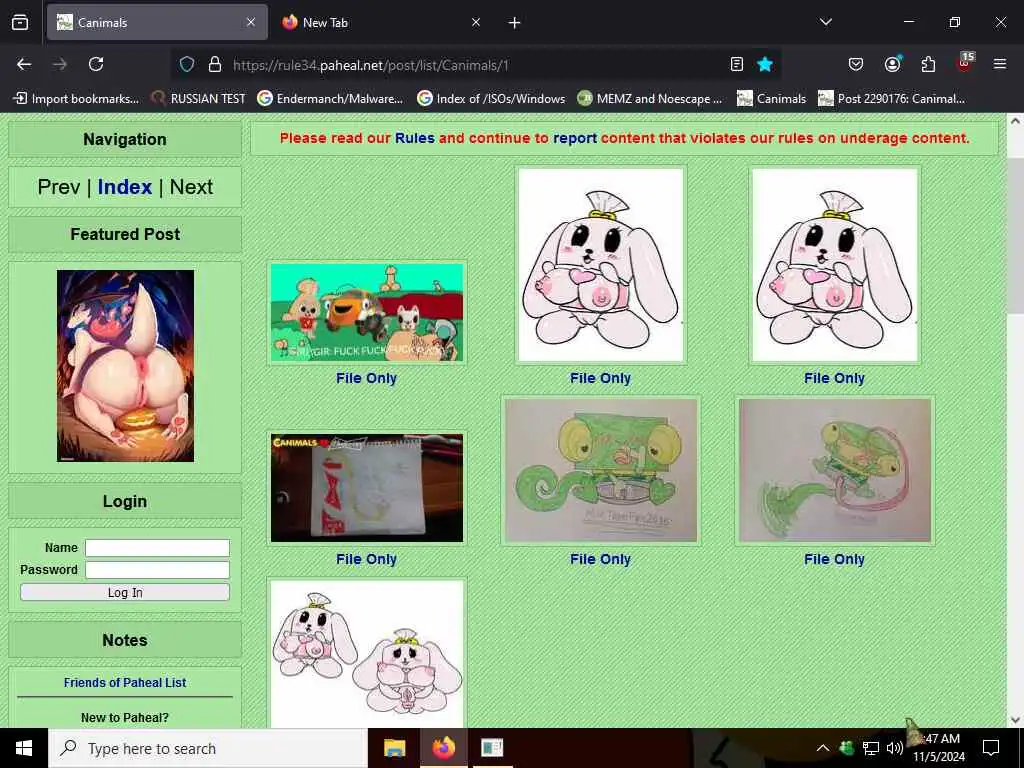The height and width of the screenshot is (768, 1024).
Task: Show hidden system tray icons chevron
Action: pyautogui.click(x=823, y=748)
